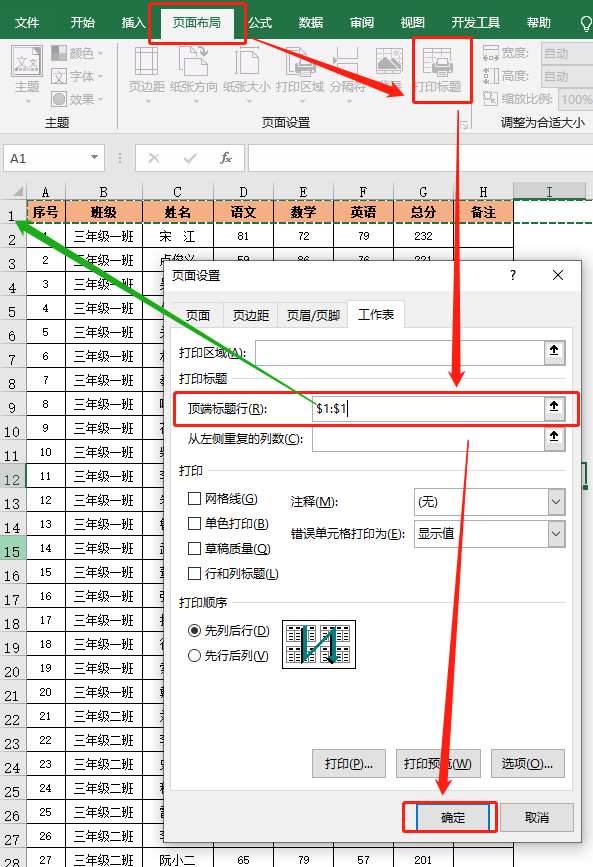Screen dimensions: 593x867
Task: Open the 宽度 width dropdown
Action: [566, 54]
